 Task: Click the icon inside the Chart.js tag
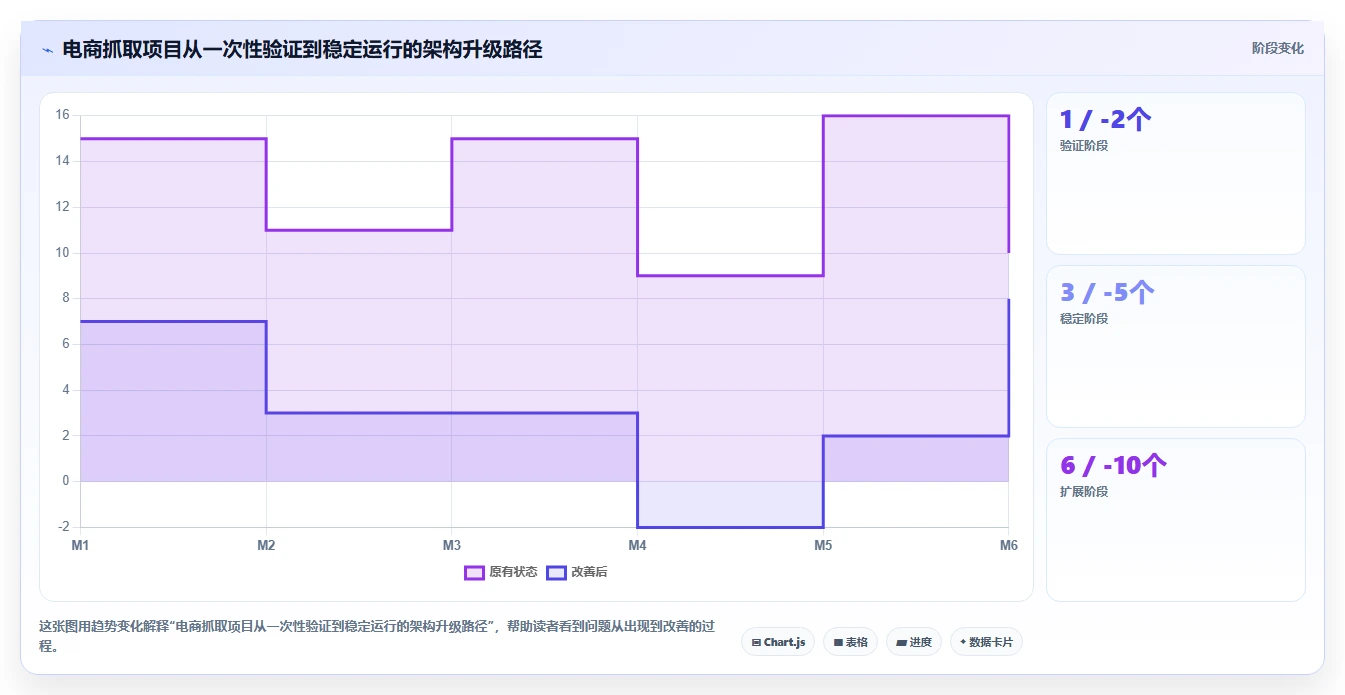[756, 642]
